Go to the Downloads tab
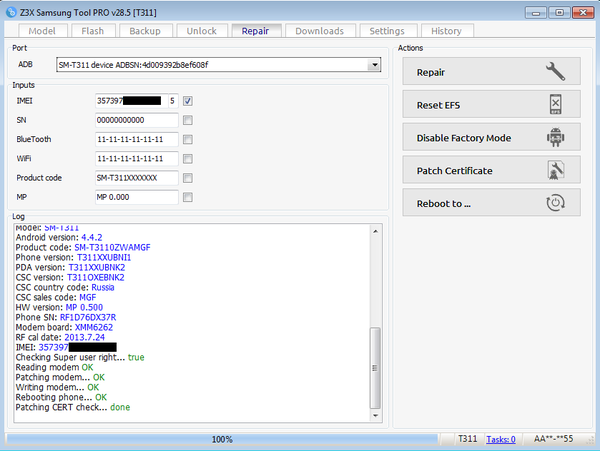Image resolution: width=600 pixels, height=451 pixels. 320,31
